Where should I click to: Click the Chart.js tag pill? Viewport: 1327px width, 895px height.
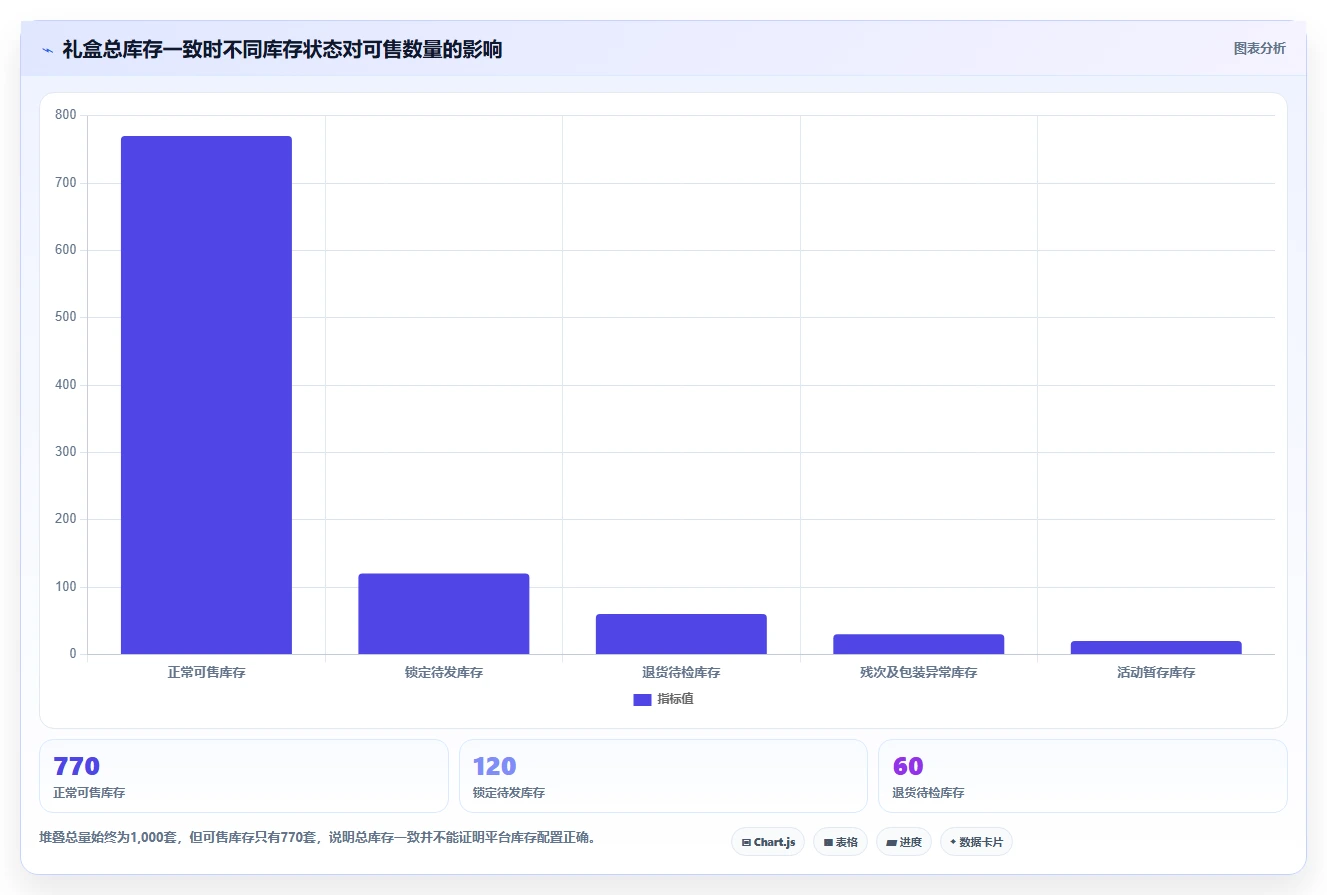click(768, 842)
